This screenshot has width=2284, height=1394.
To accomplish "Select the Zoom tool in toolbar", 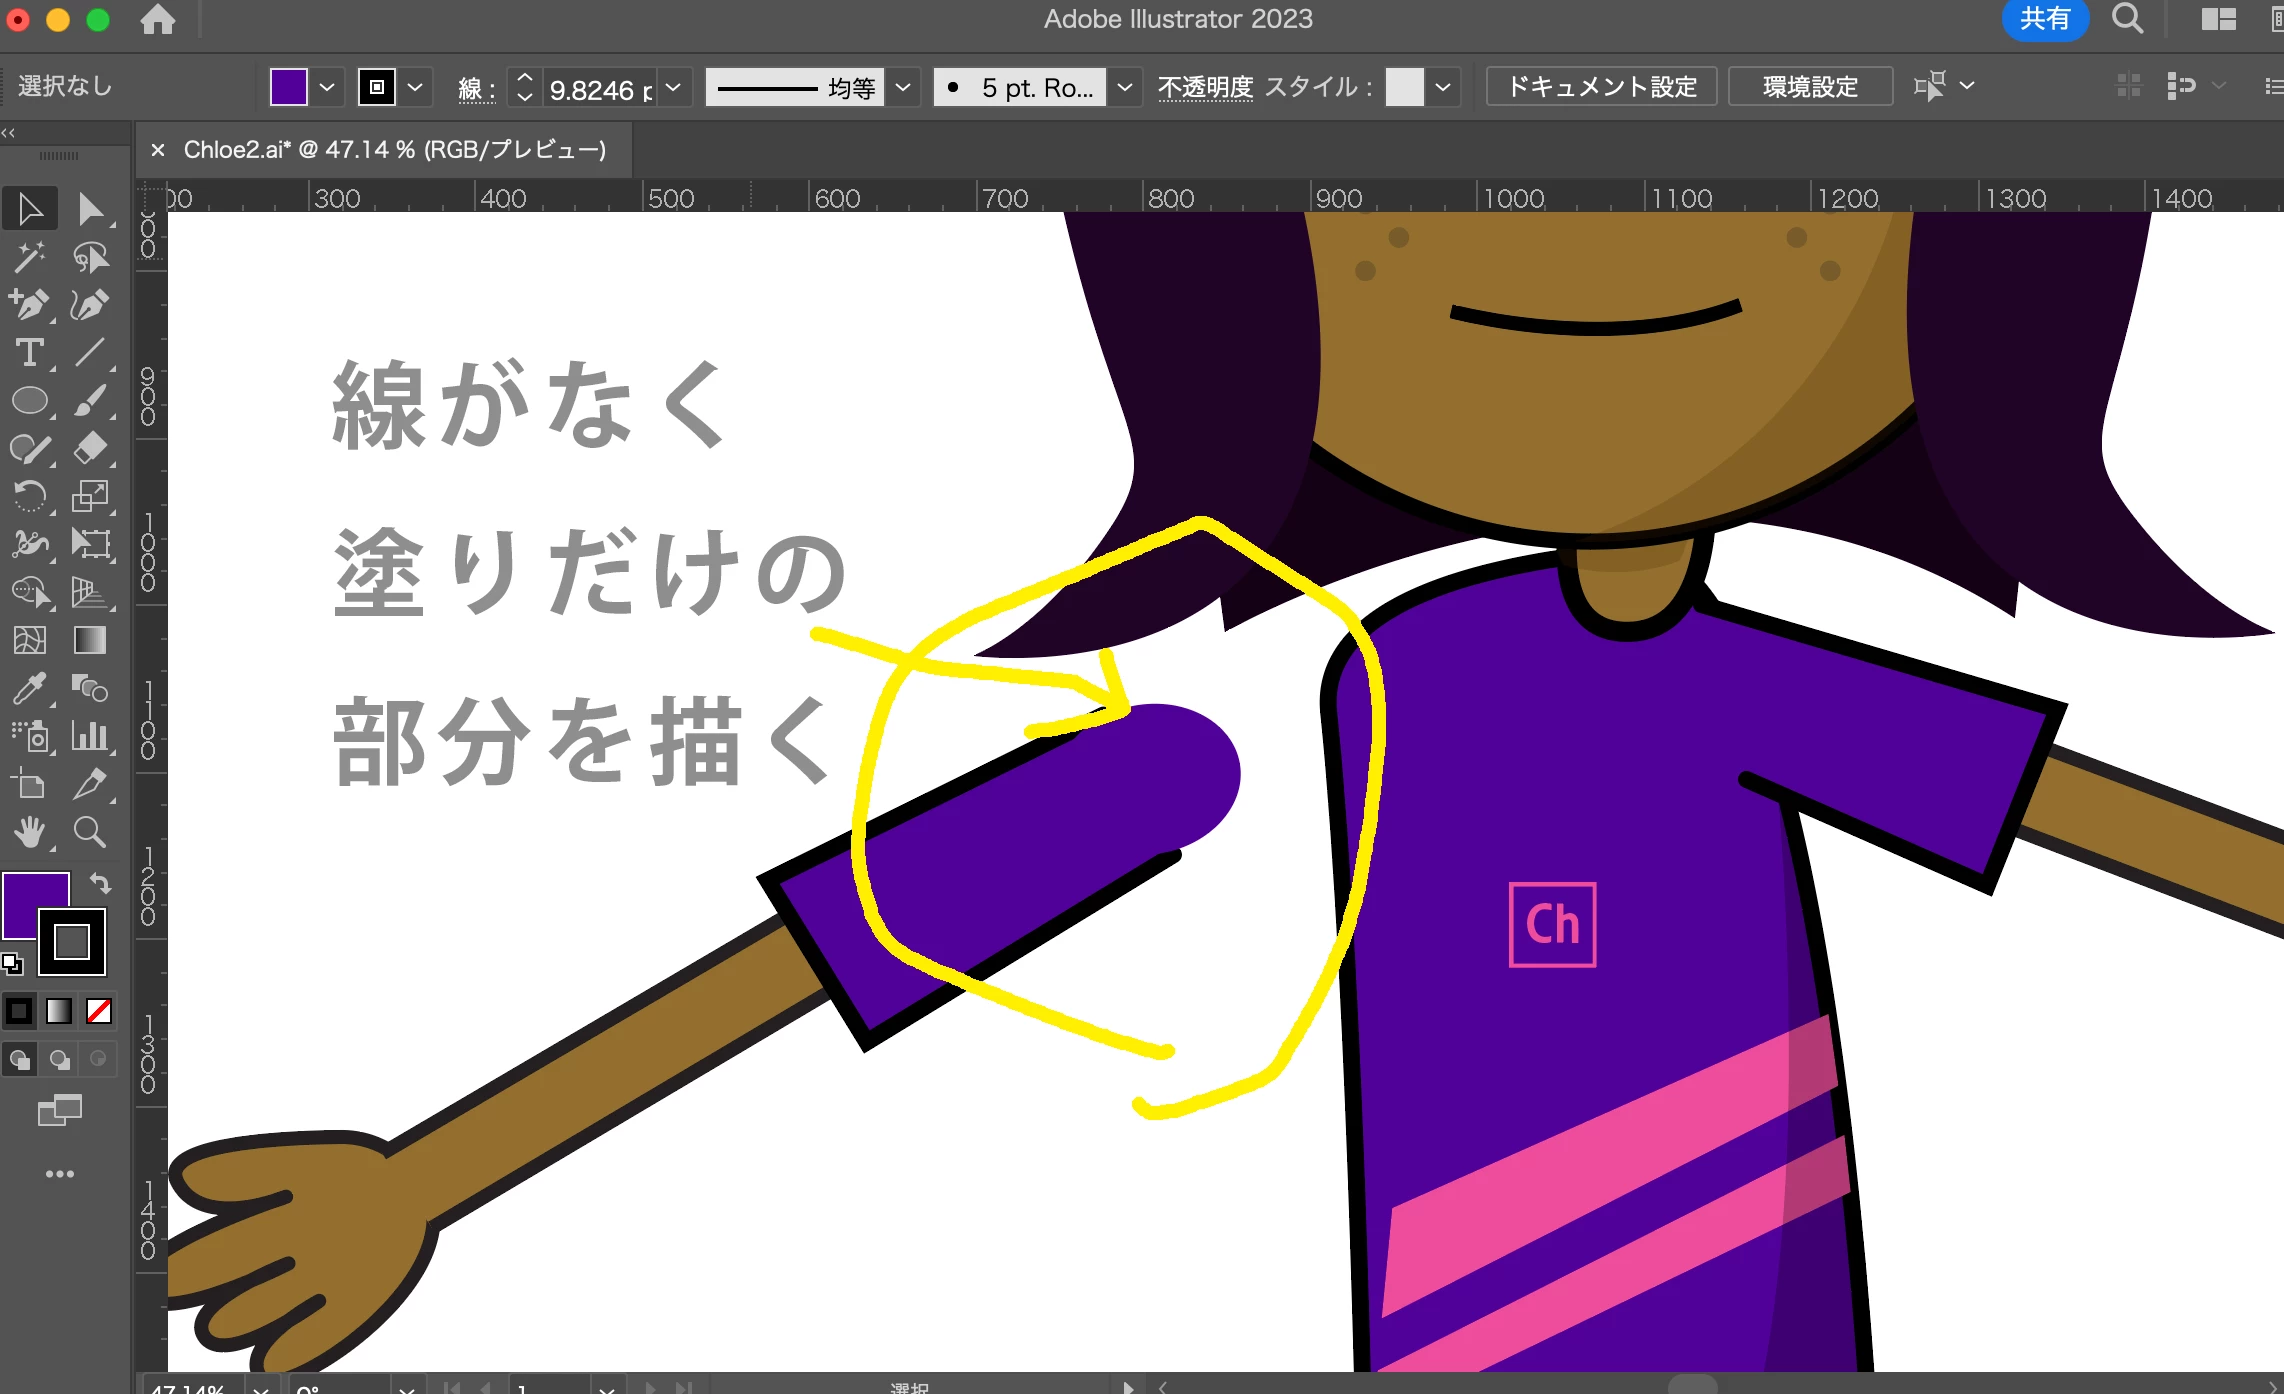I will [x=90, y=832].
